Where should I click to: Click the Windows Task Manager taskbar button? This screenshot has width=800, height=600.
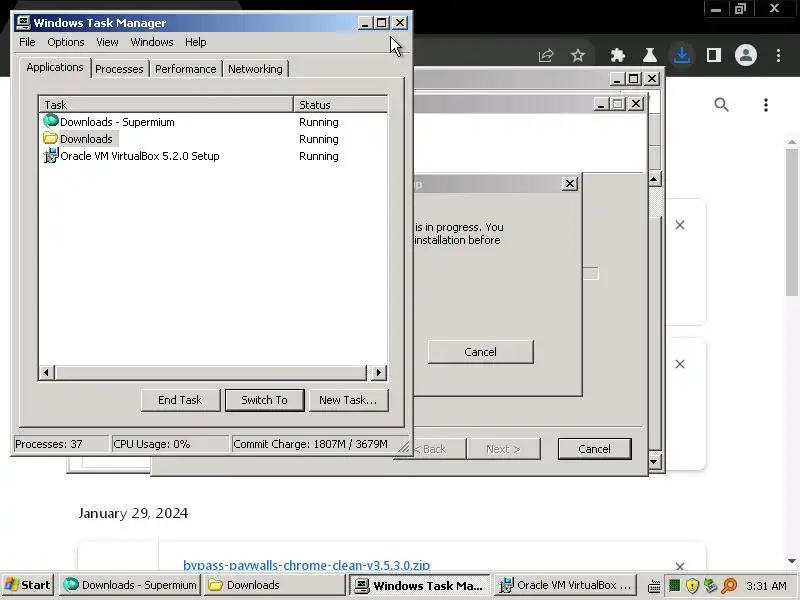point(419,585)
